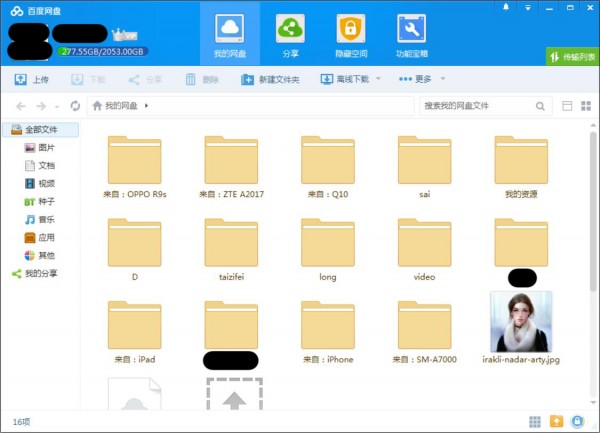Select the D folder
The width and height of the screenshot is (600, 433).
(x=135, y=250)
